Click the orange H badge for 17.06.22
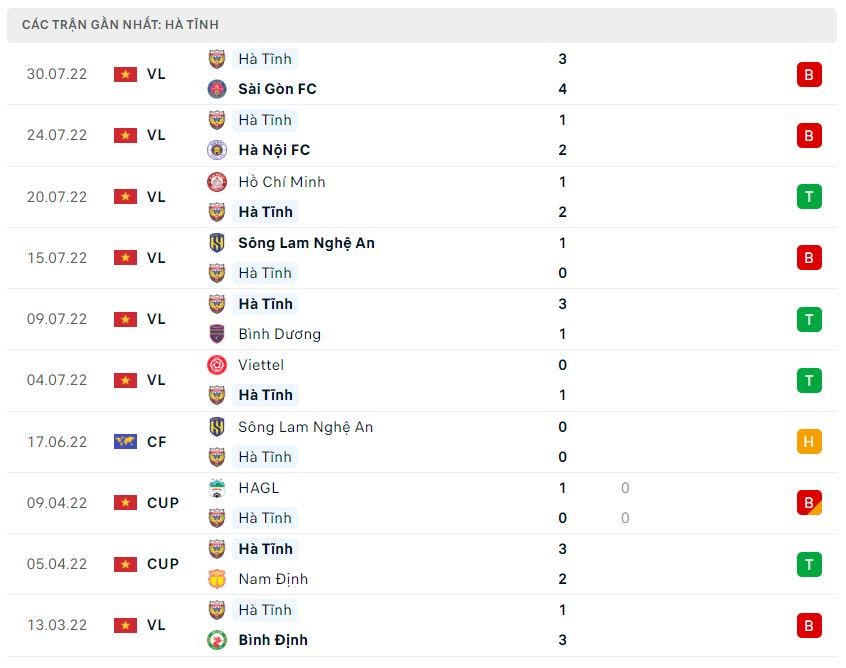 (809, 441)
